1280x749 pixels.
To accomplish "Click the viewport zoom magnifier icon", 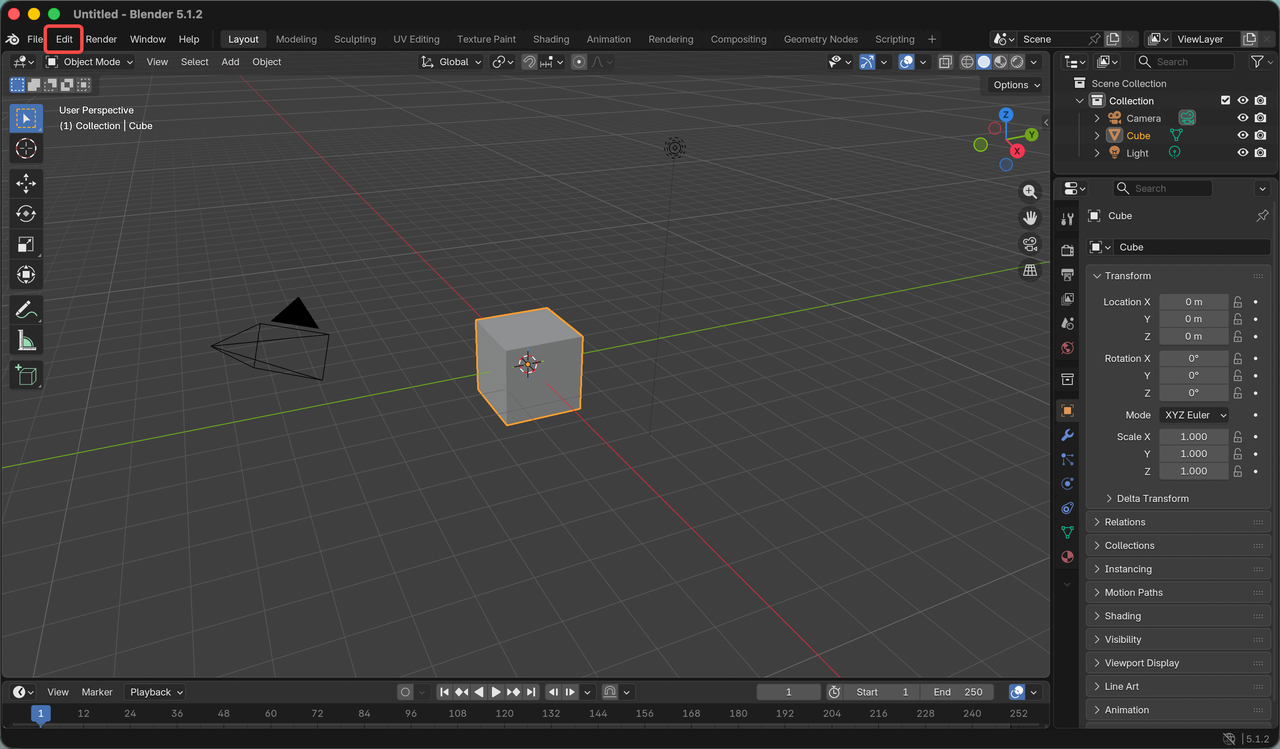I will (x=1030, y=192).
